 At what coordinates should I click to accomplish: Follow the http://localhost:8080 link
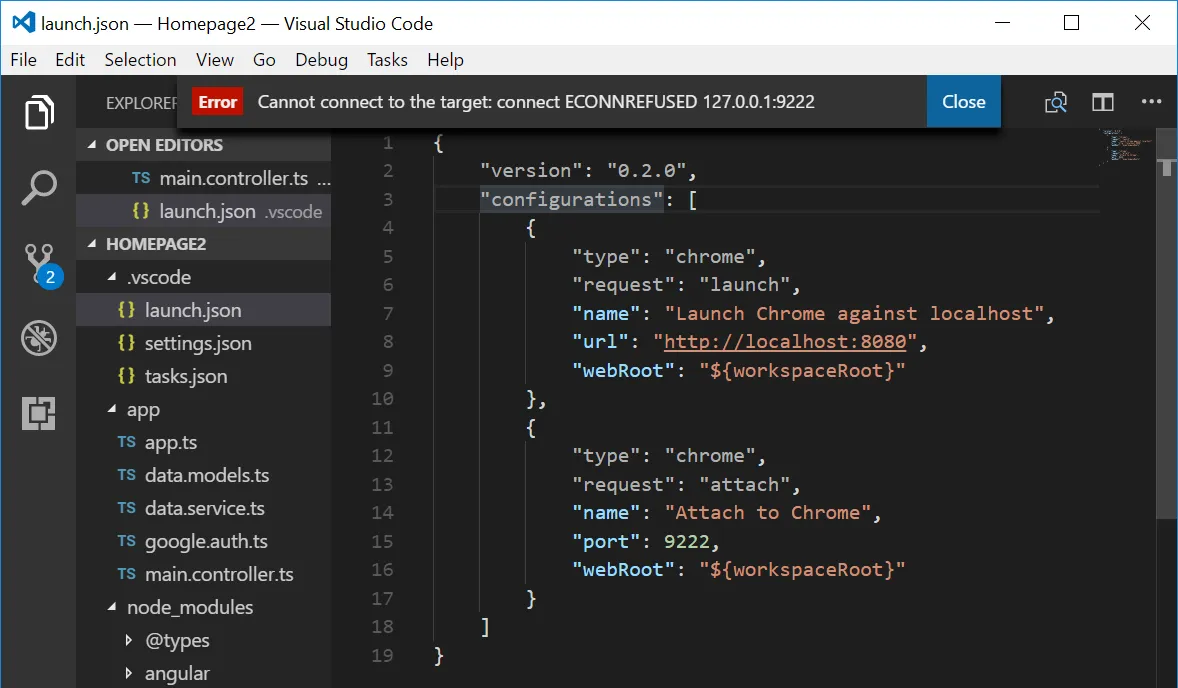pos(785,342)
